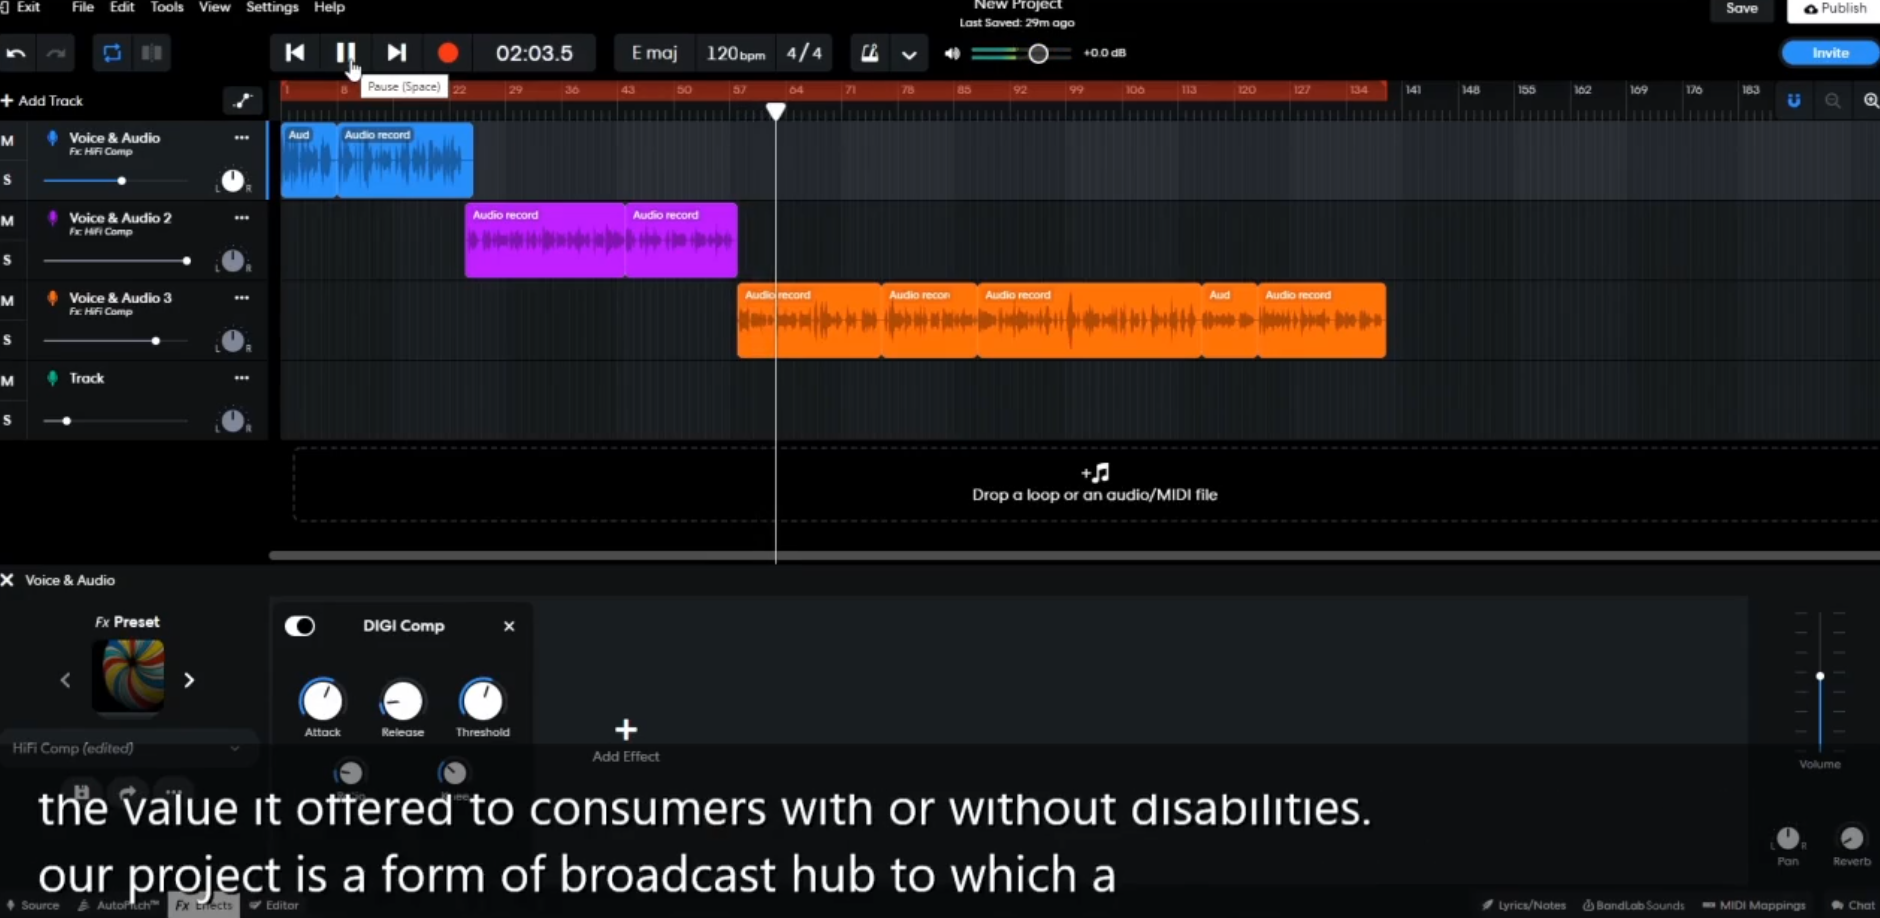Open options menu for Voice & Audio 2

[x=242, y=218]
